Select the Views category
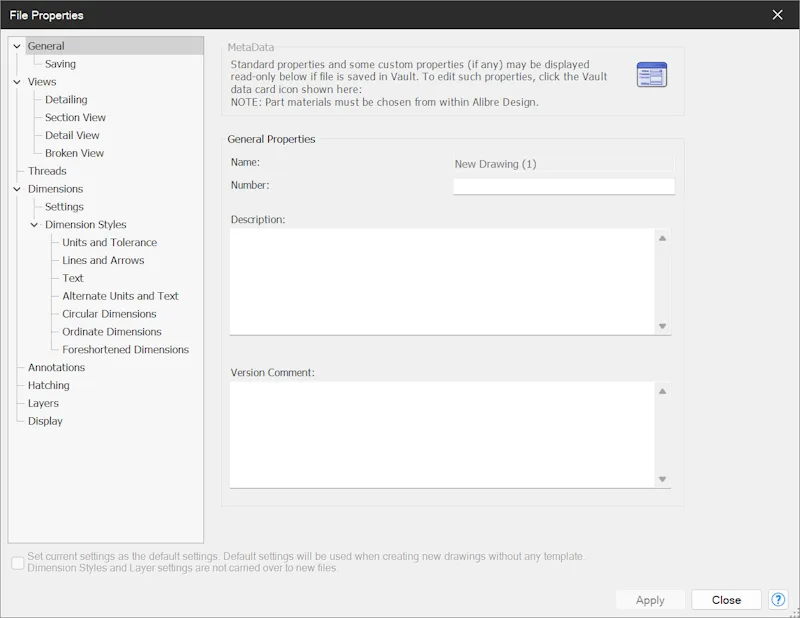Image resolution: width=800 pixels, height=618 pixels. [x=42, y=82]
